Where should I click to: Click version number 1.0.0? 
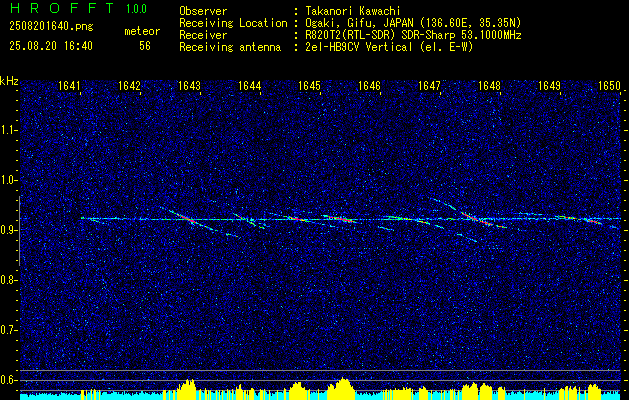point(136,9)
